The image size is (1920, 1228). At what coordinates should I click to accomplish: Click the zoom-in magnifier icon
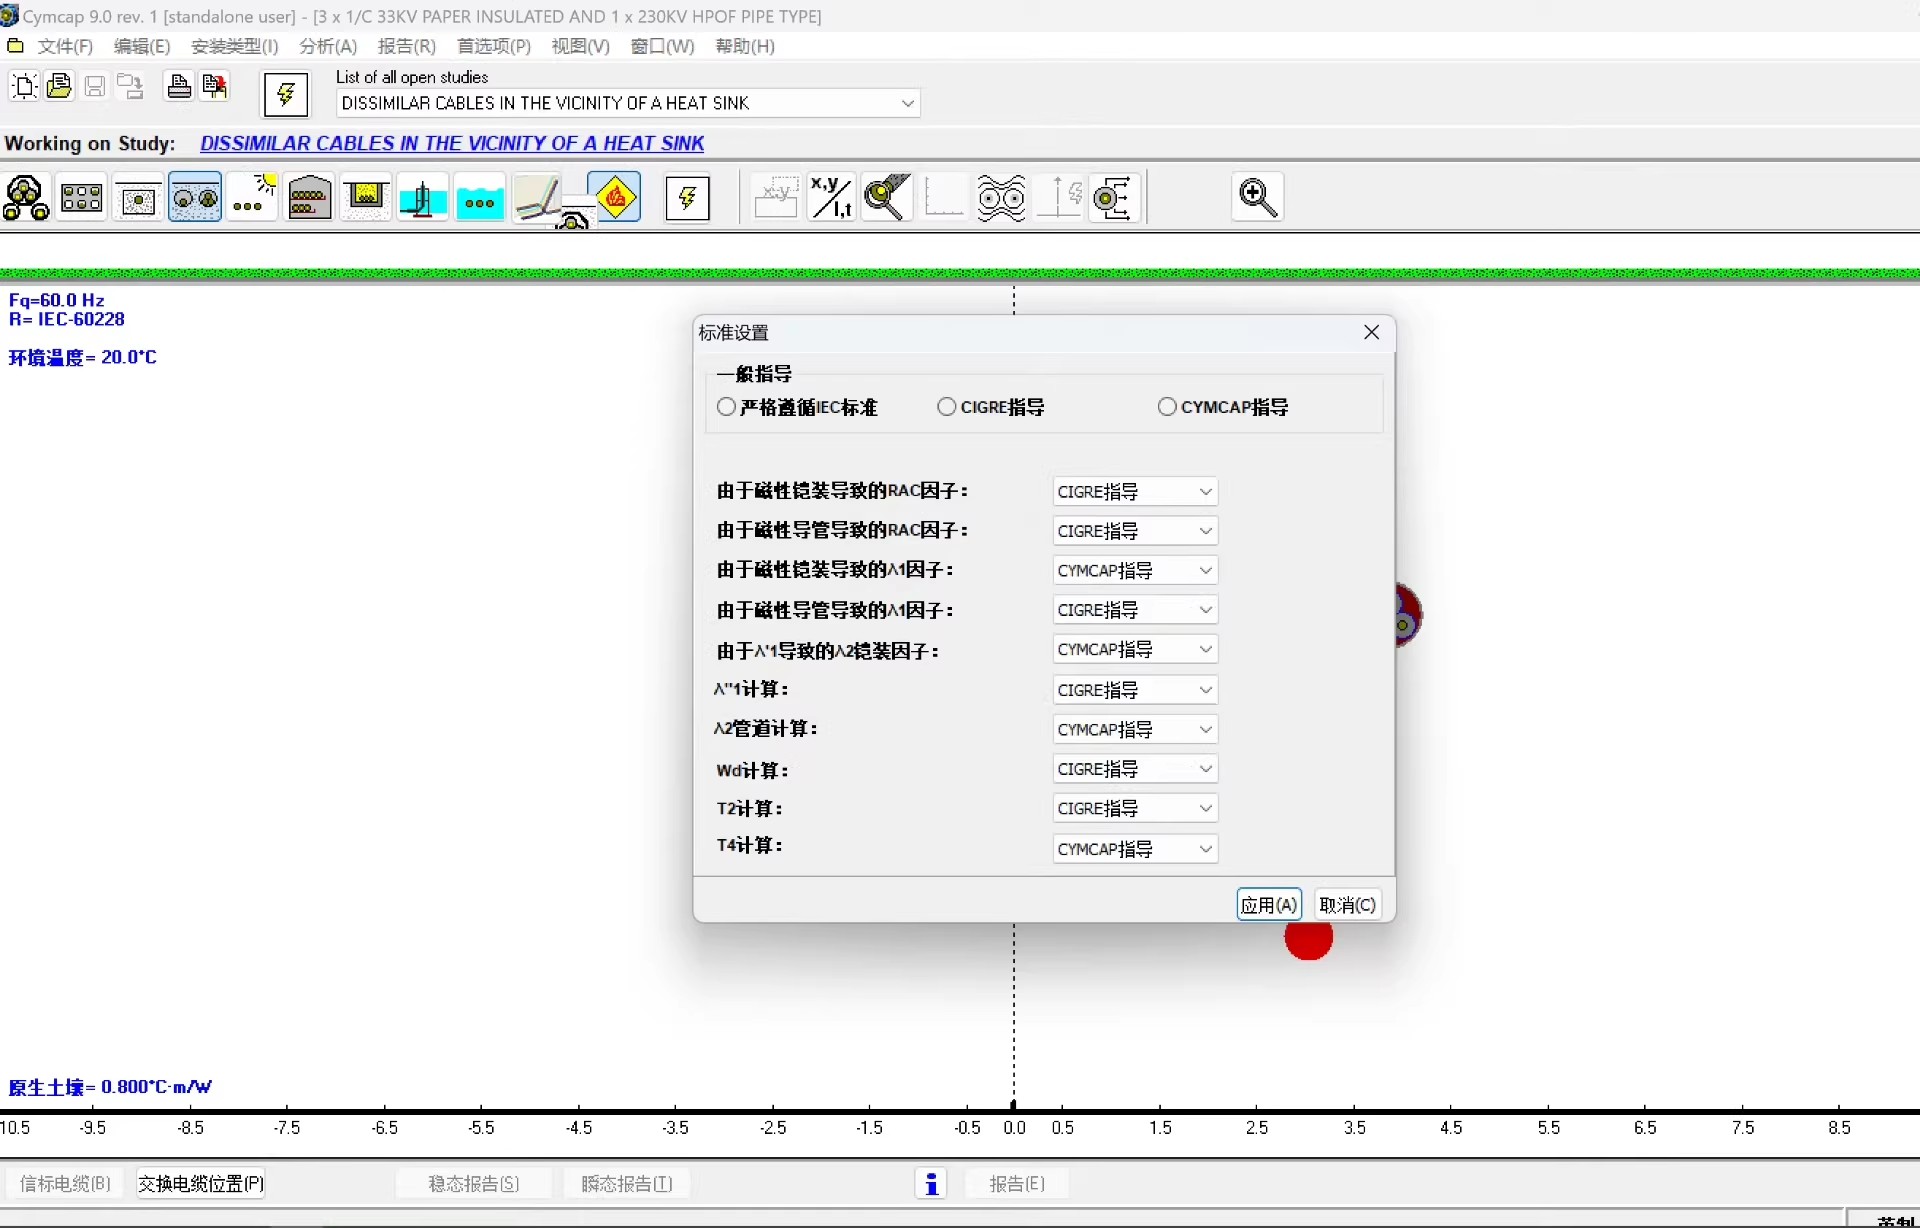click(1258, 198)
